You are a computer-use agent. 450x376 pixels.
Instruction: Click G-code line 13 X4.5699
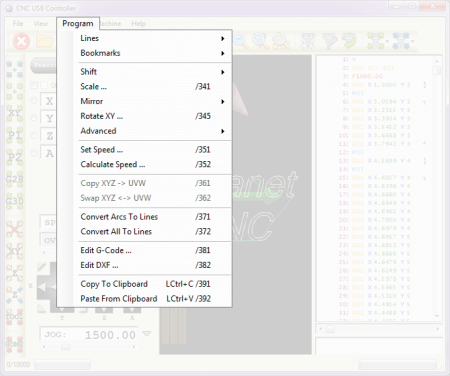tap(382, 161)
